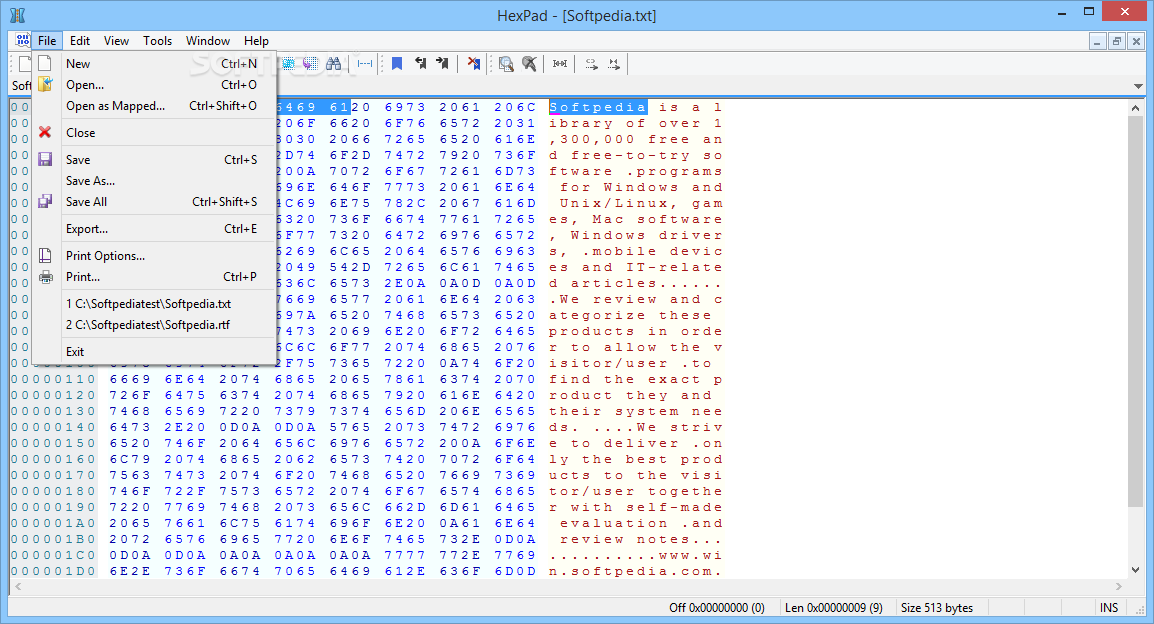Click the purple arrow dotted block icon
This screenshot has width=1154, height=624.
tap(310, 64)
